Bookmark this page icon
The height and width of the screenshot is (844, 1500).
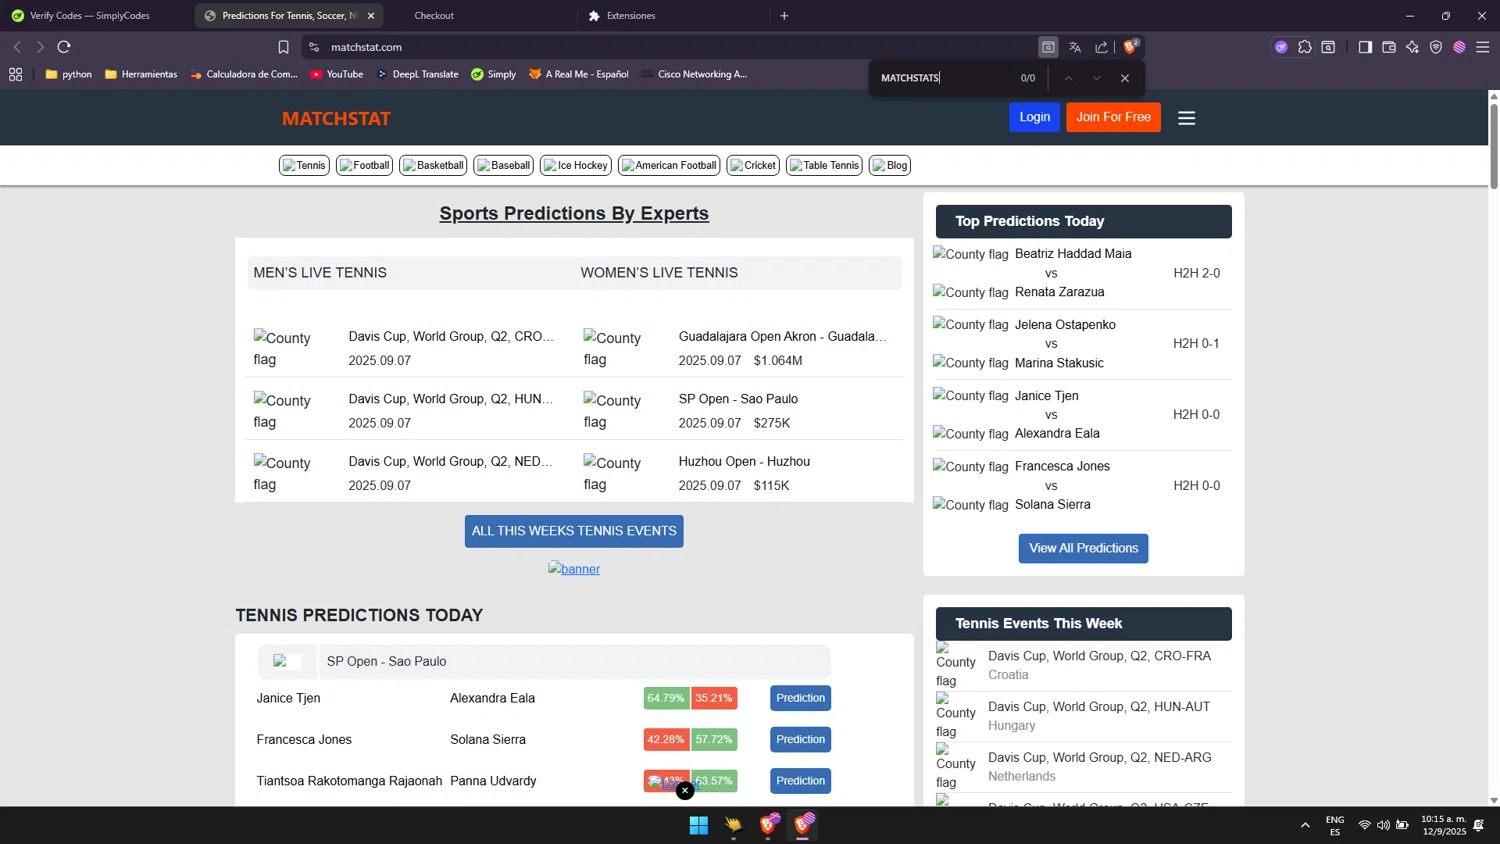point(283,47)
